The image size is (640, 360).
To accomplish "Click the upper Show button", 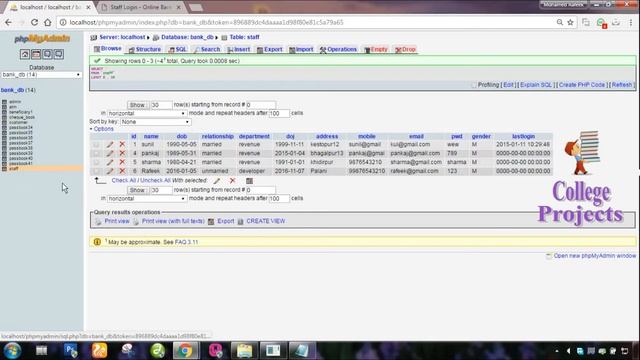I will 137,105.
